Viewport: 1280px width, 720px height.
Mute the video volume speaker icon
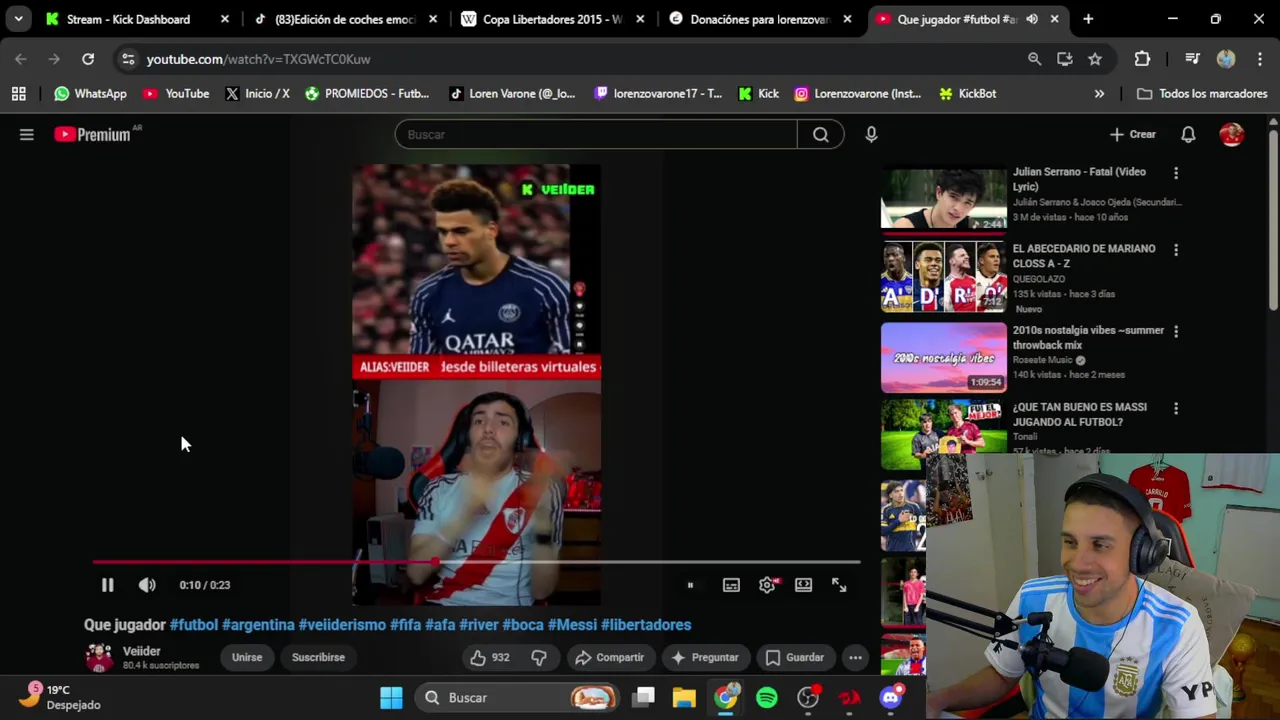[147, 585]
